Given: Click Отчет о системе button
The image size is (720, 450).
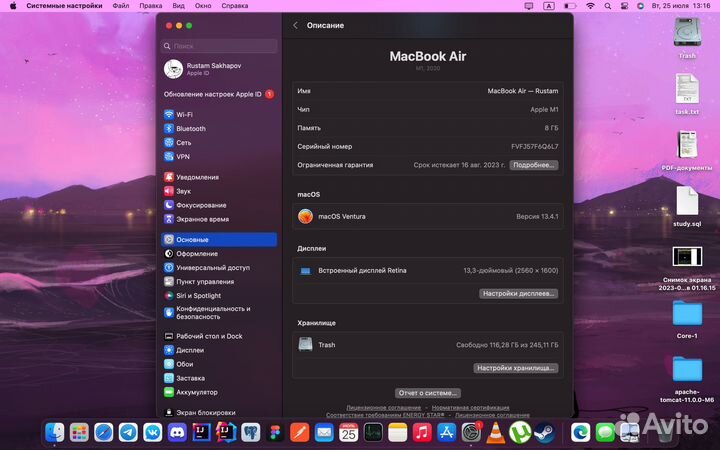Looking at the screenshot, I should [x=428, y=393].
